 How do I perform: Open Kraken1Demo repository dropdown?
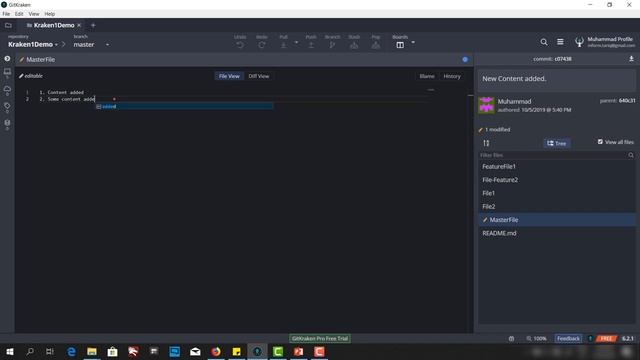33,44
